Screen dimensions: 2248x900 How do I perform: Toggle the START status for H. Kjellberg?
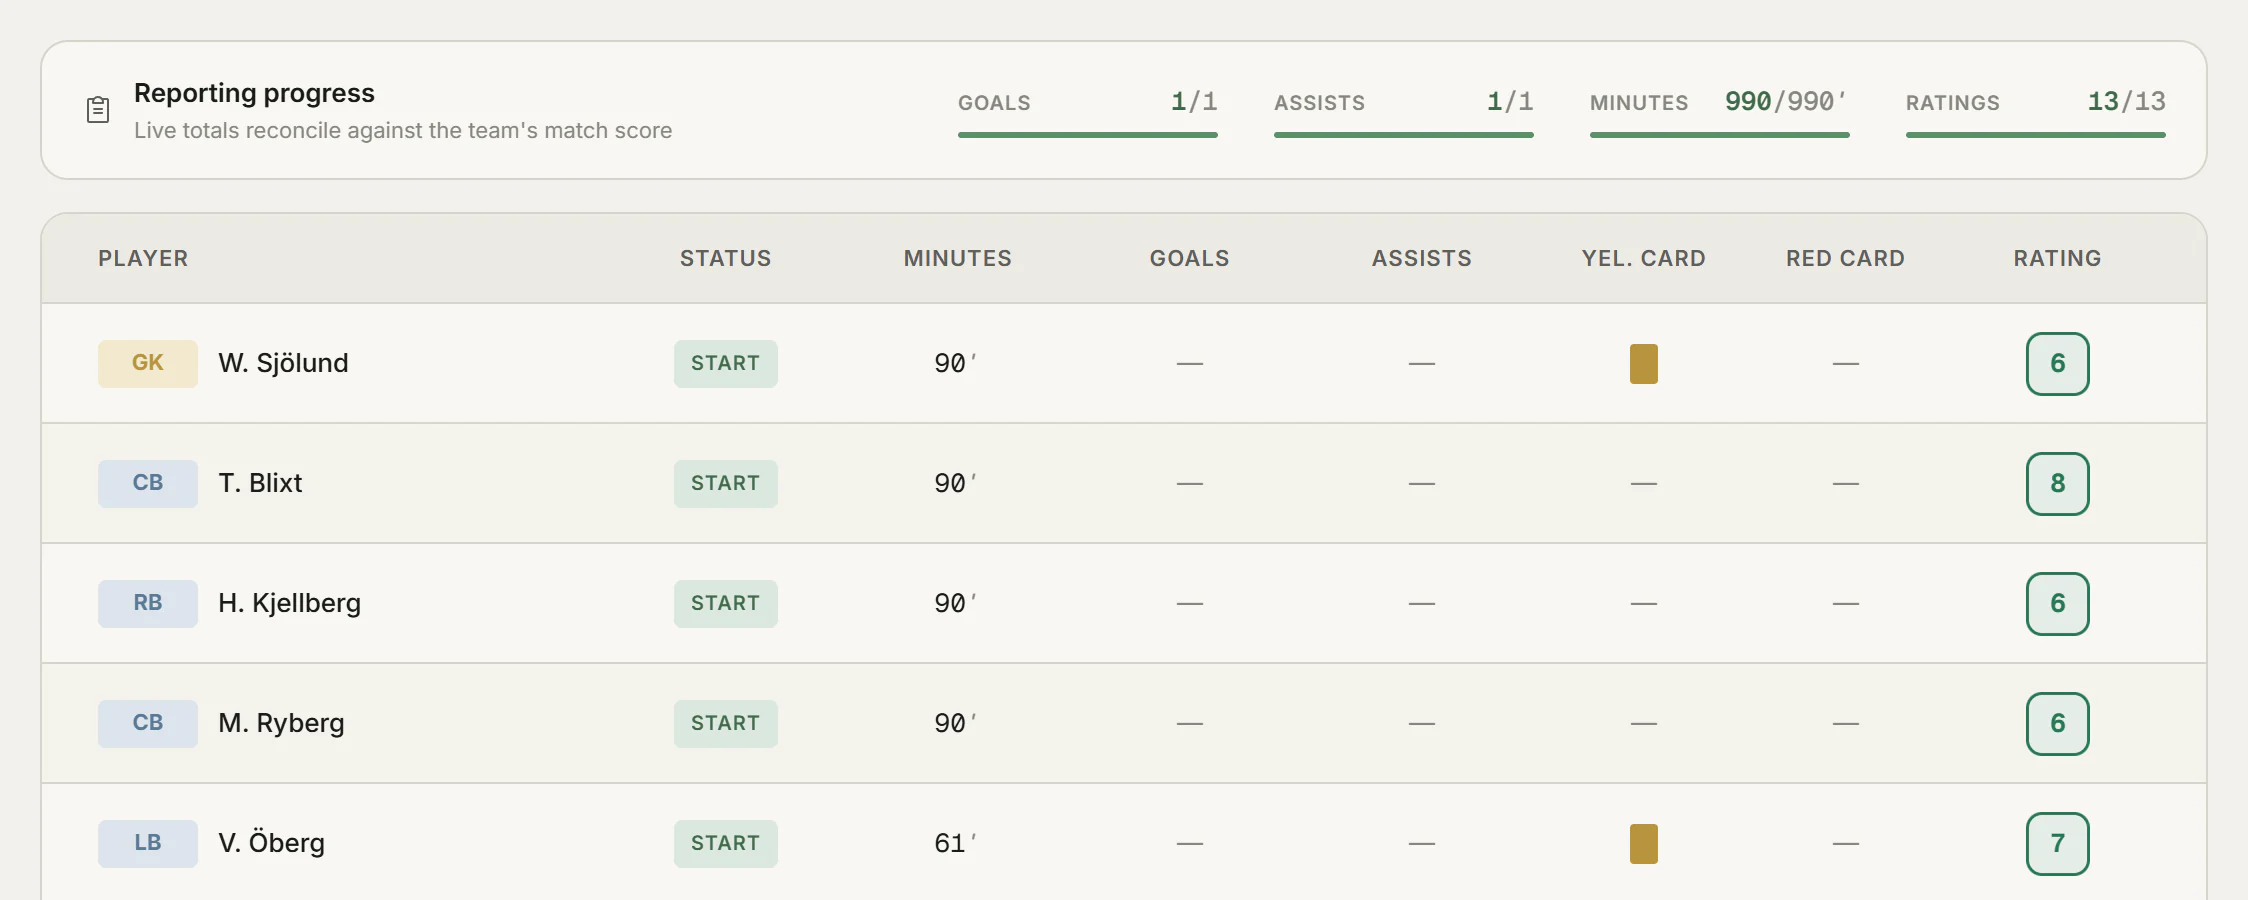pos(726,603)
